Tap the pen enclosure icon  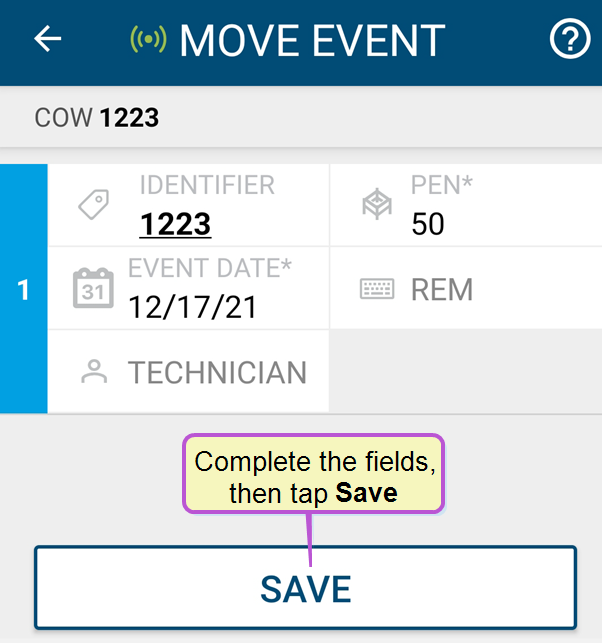(377, 203)
